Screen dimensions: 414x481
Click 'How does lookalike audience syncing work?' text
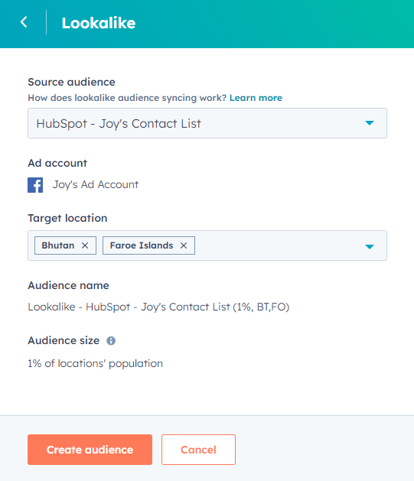[x=127, y=98]
